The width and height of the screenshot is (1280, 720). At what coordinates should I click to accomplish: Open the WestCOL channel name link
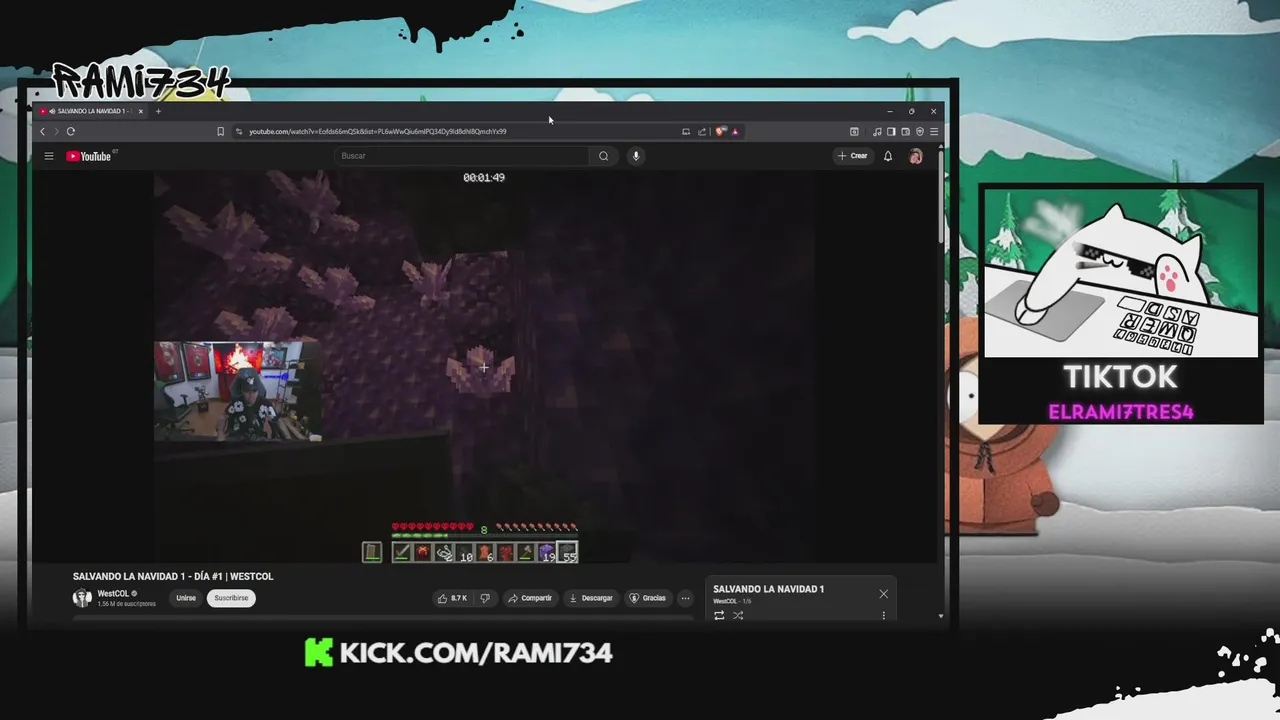pos(113,594)
